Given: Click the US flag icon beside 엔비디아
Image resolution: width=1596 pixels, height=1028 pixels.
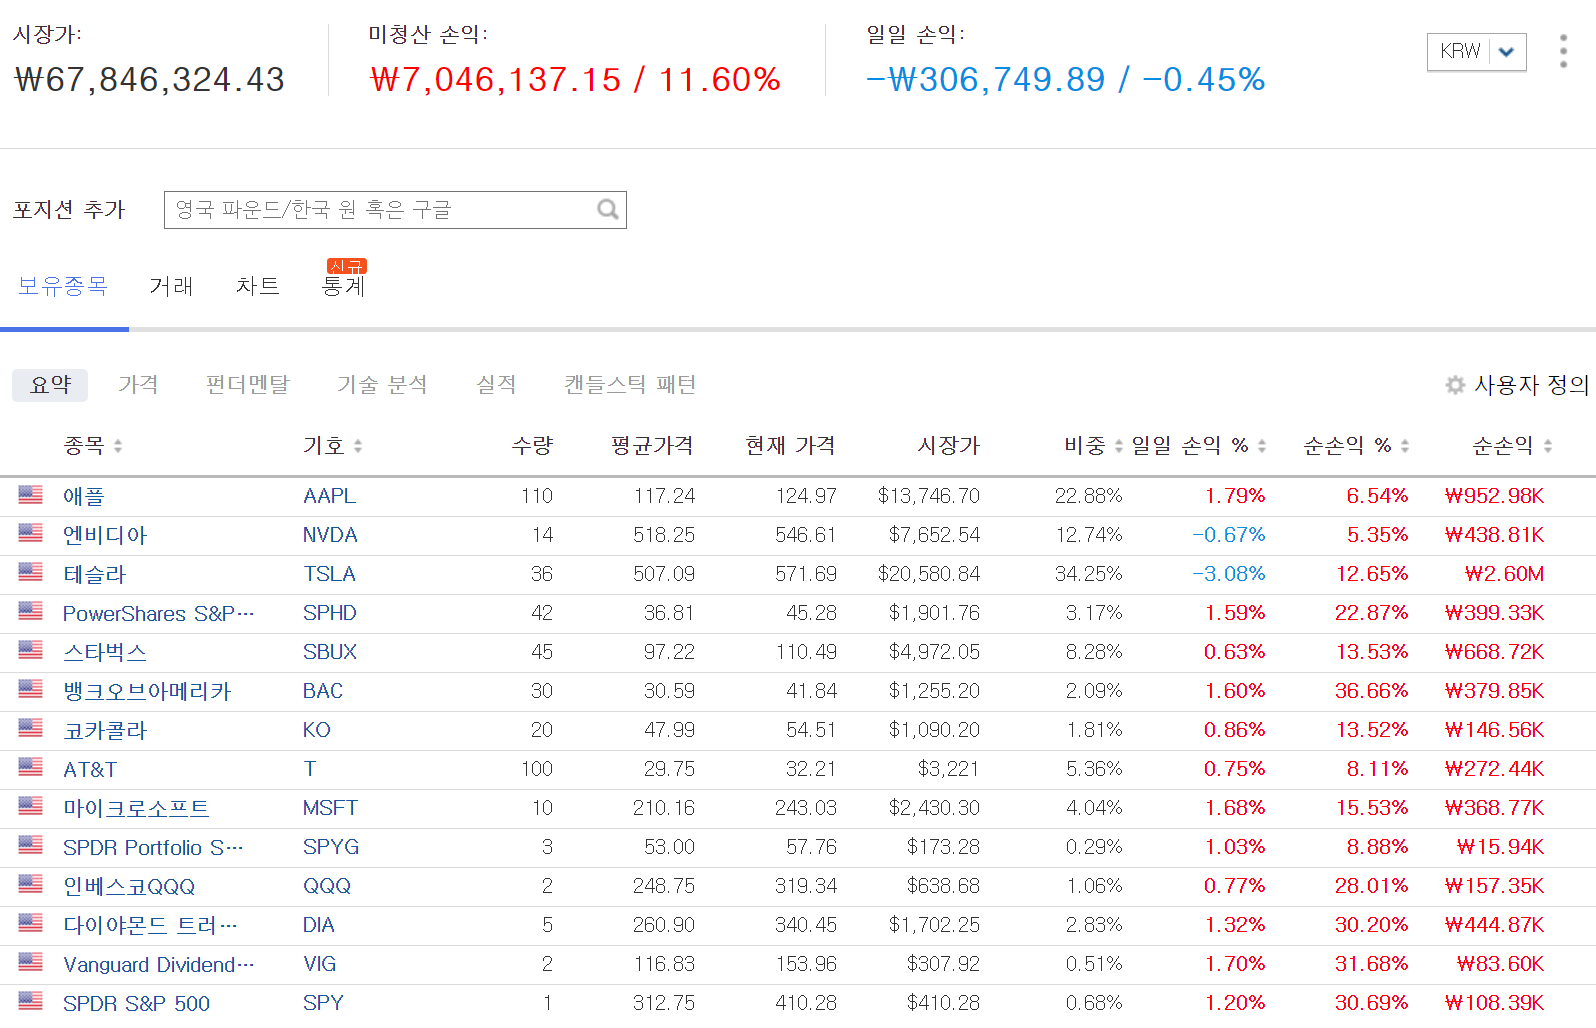Looking at the screenshot, I should [x=31, y=533].
